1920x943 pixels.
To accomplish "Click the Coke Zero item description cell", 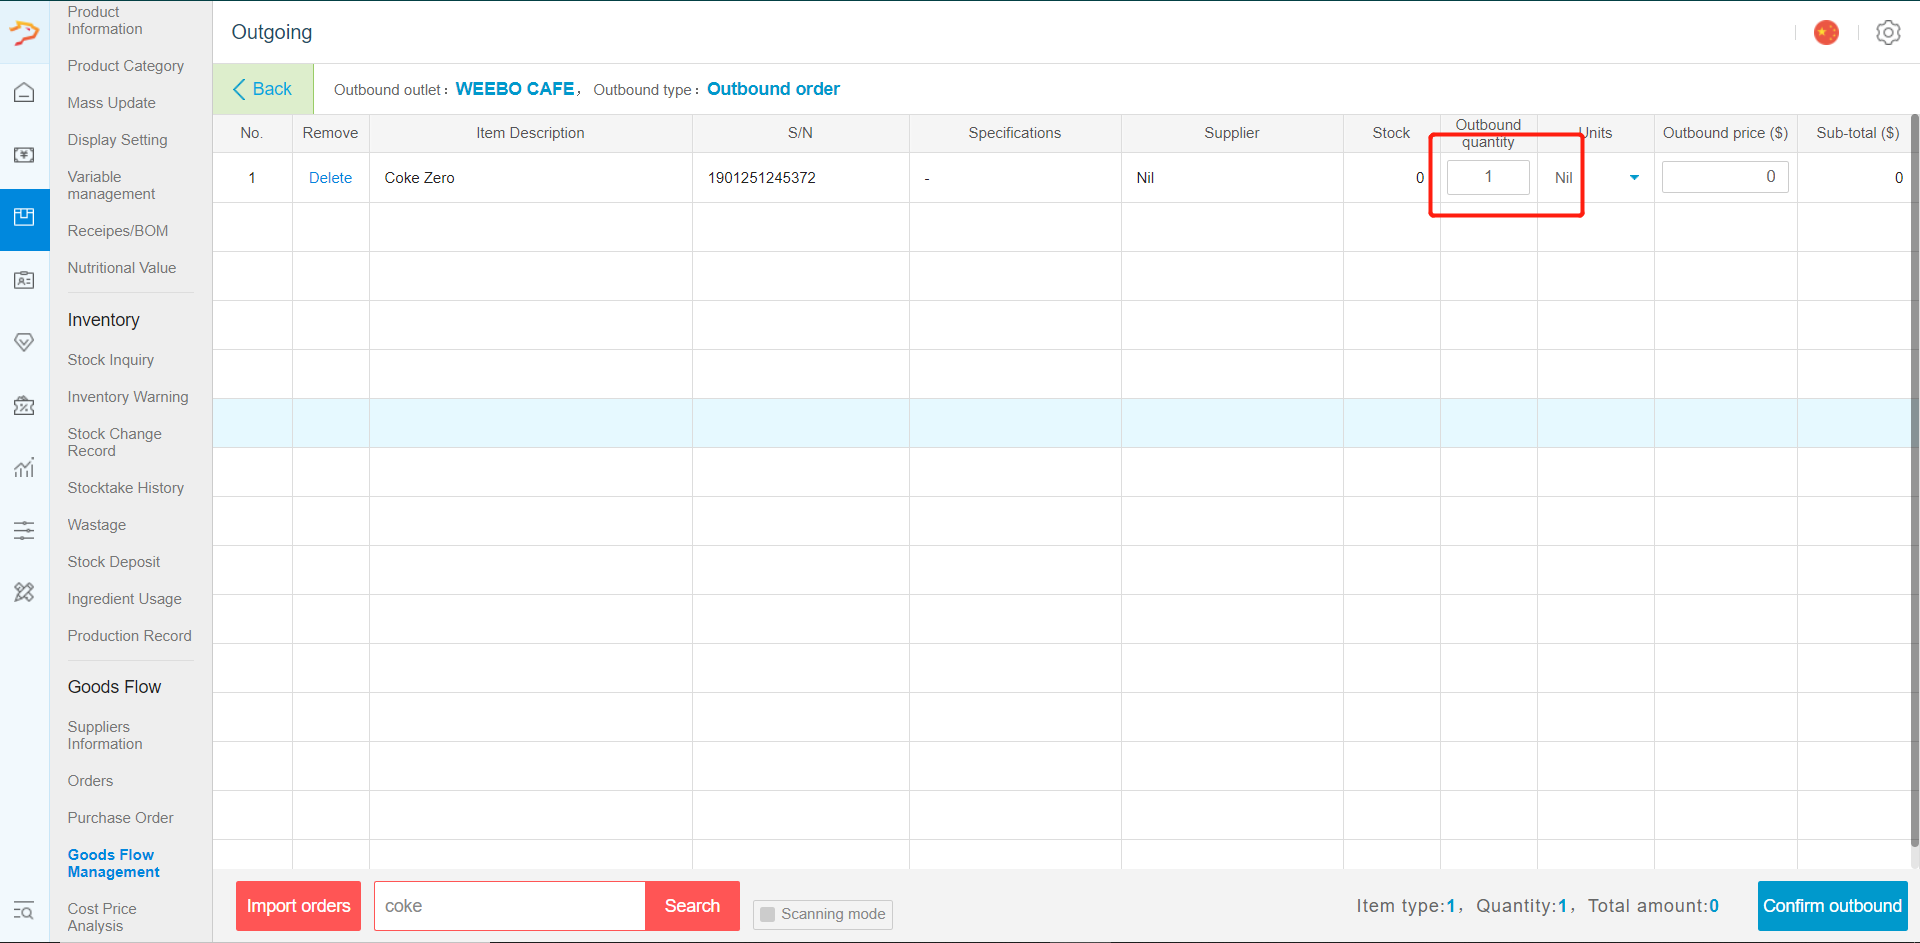I will (x=531, y=178).
